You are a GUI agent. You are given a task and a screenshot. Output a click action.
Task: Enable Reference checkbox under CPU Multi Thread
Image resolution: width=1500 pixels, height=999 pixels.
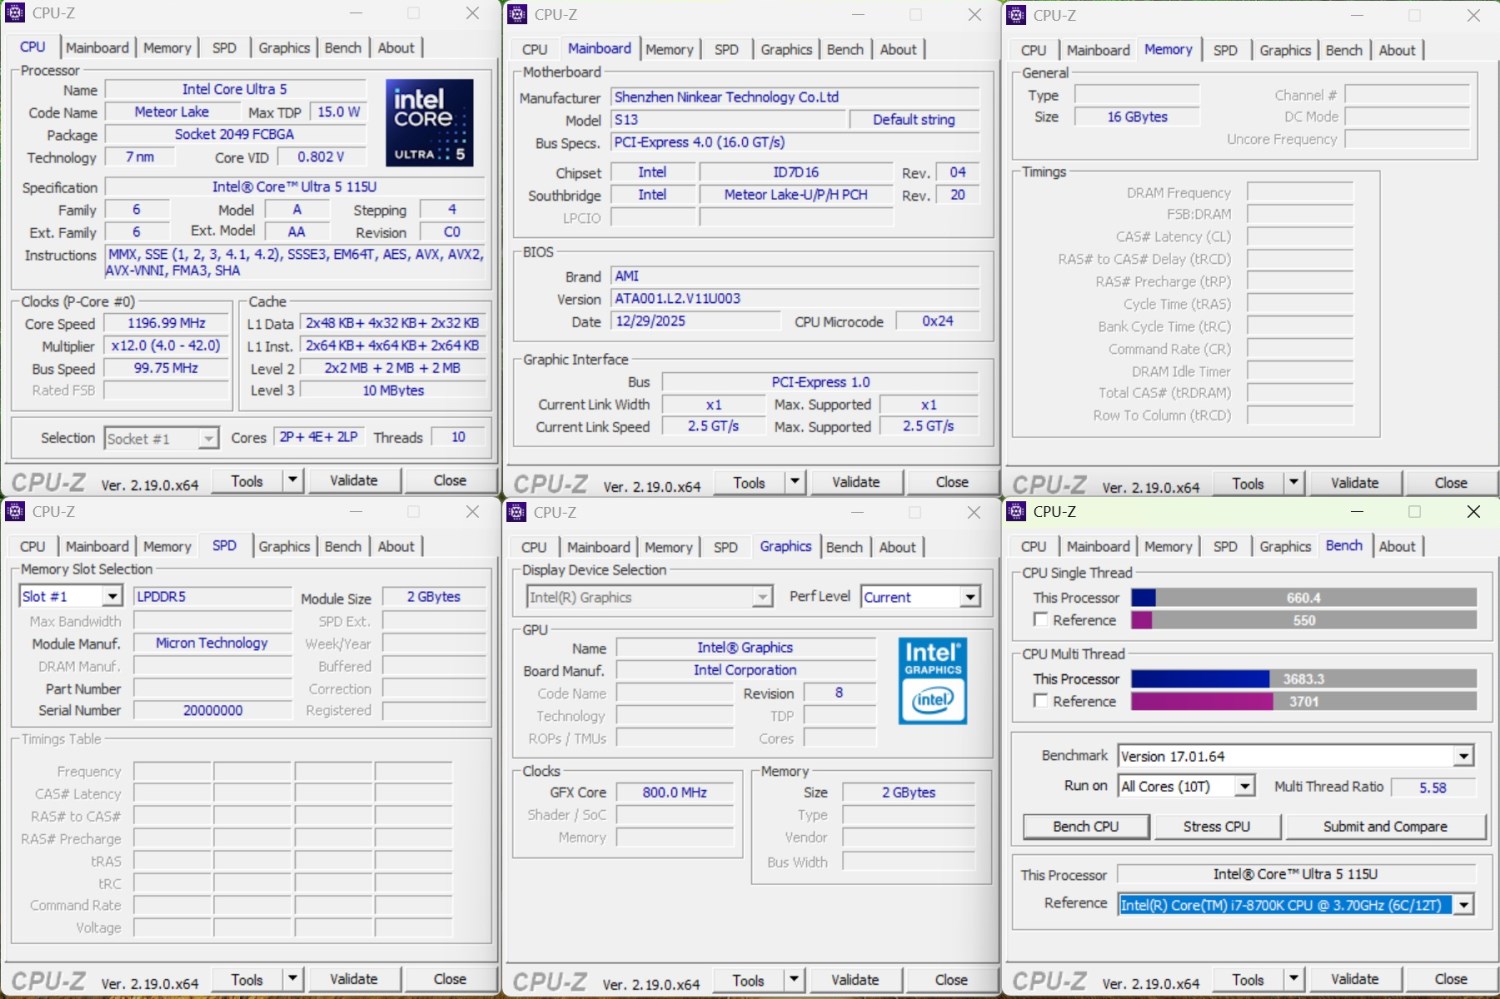click(1041, 701)
